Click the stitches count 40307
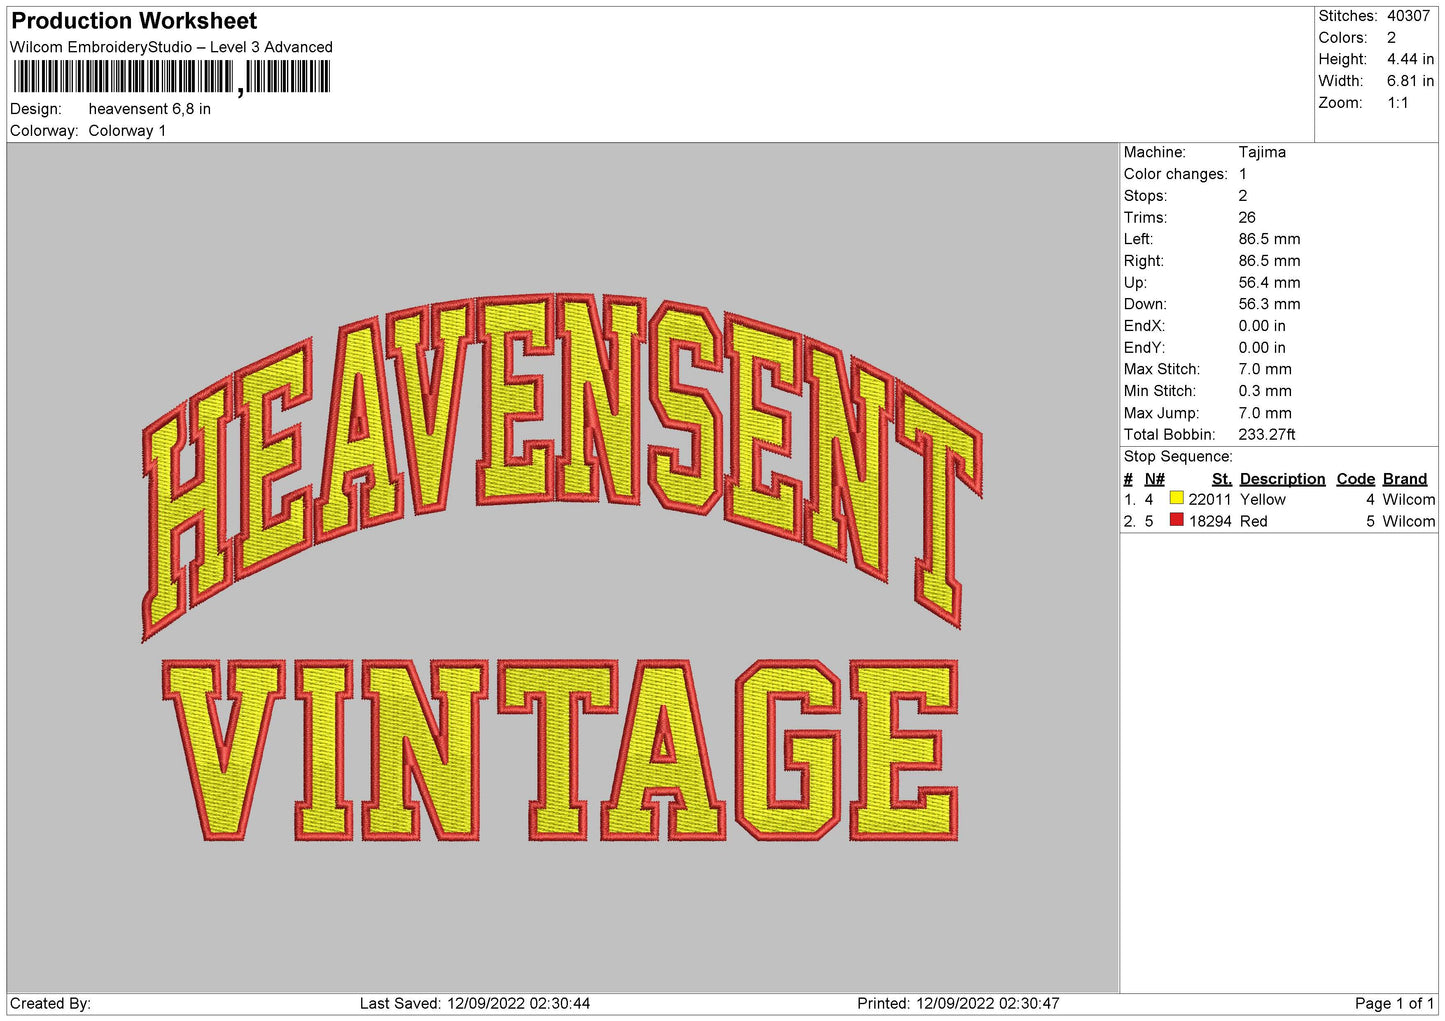Image resolution: width=1445 pixels, height=1021 pixels. pyautogui.click(x=1408, y=16)
